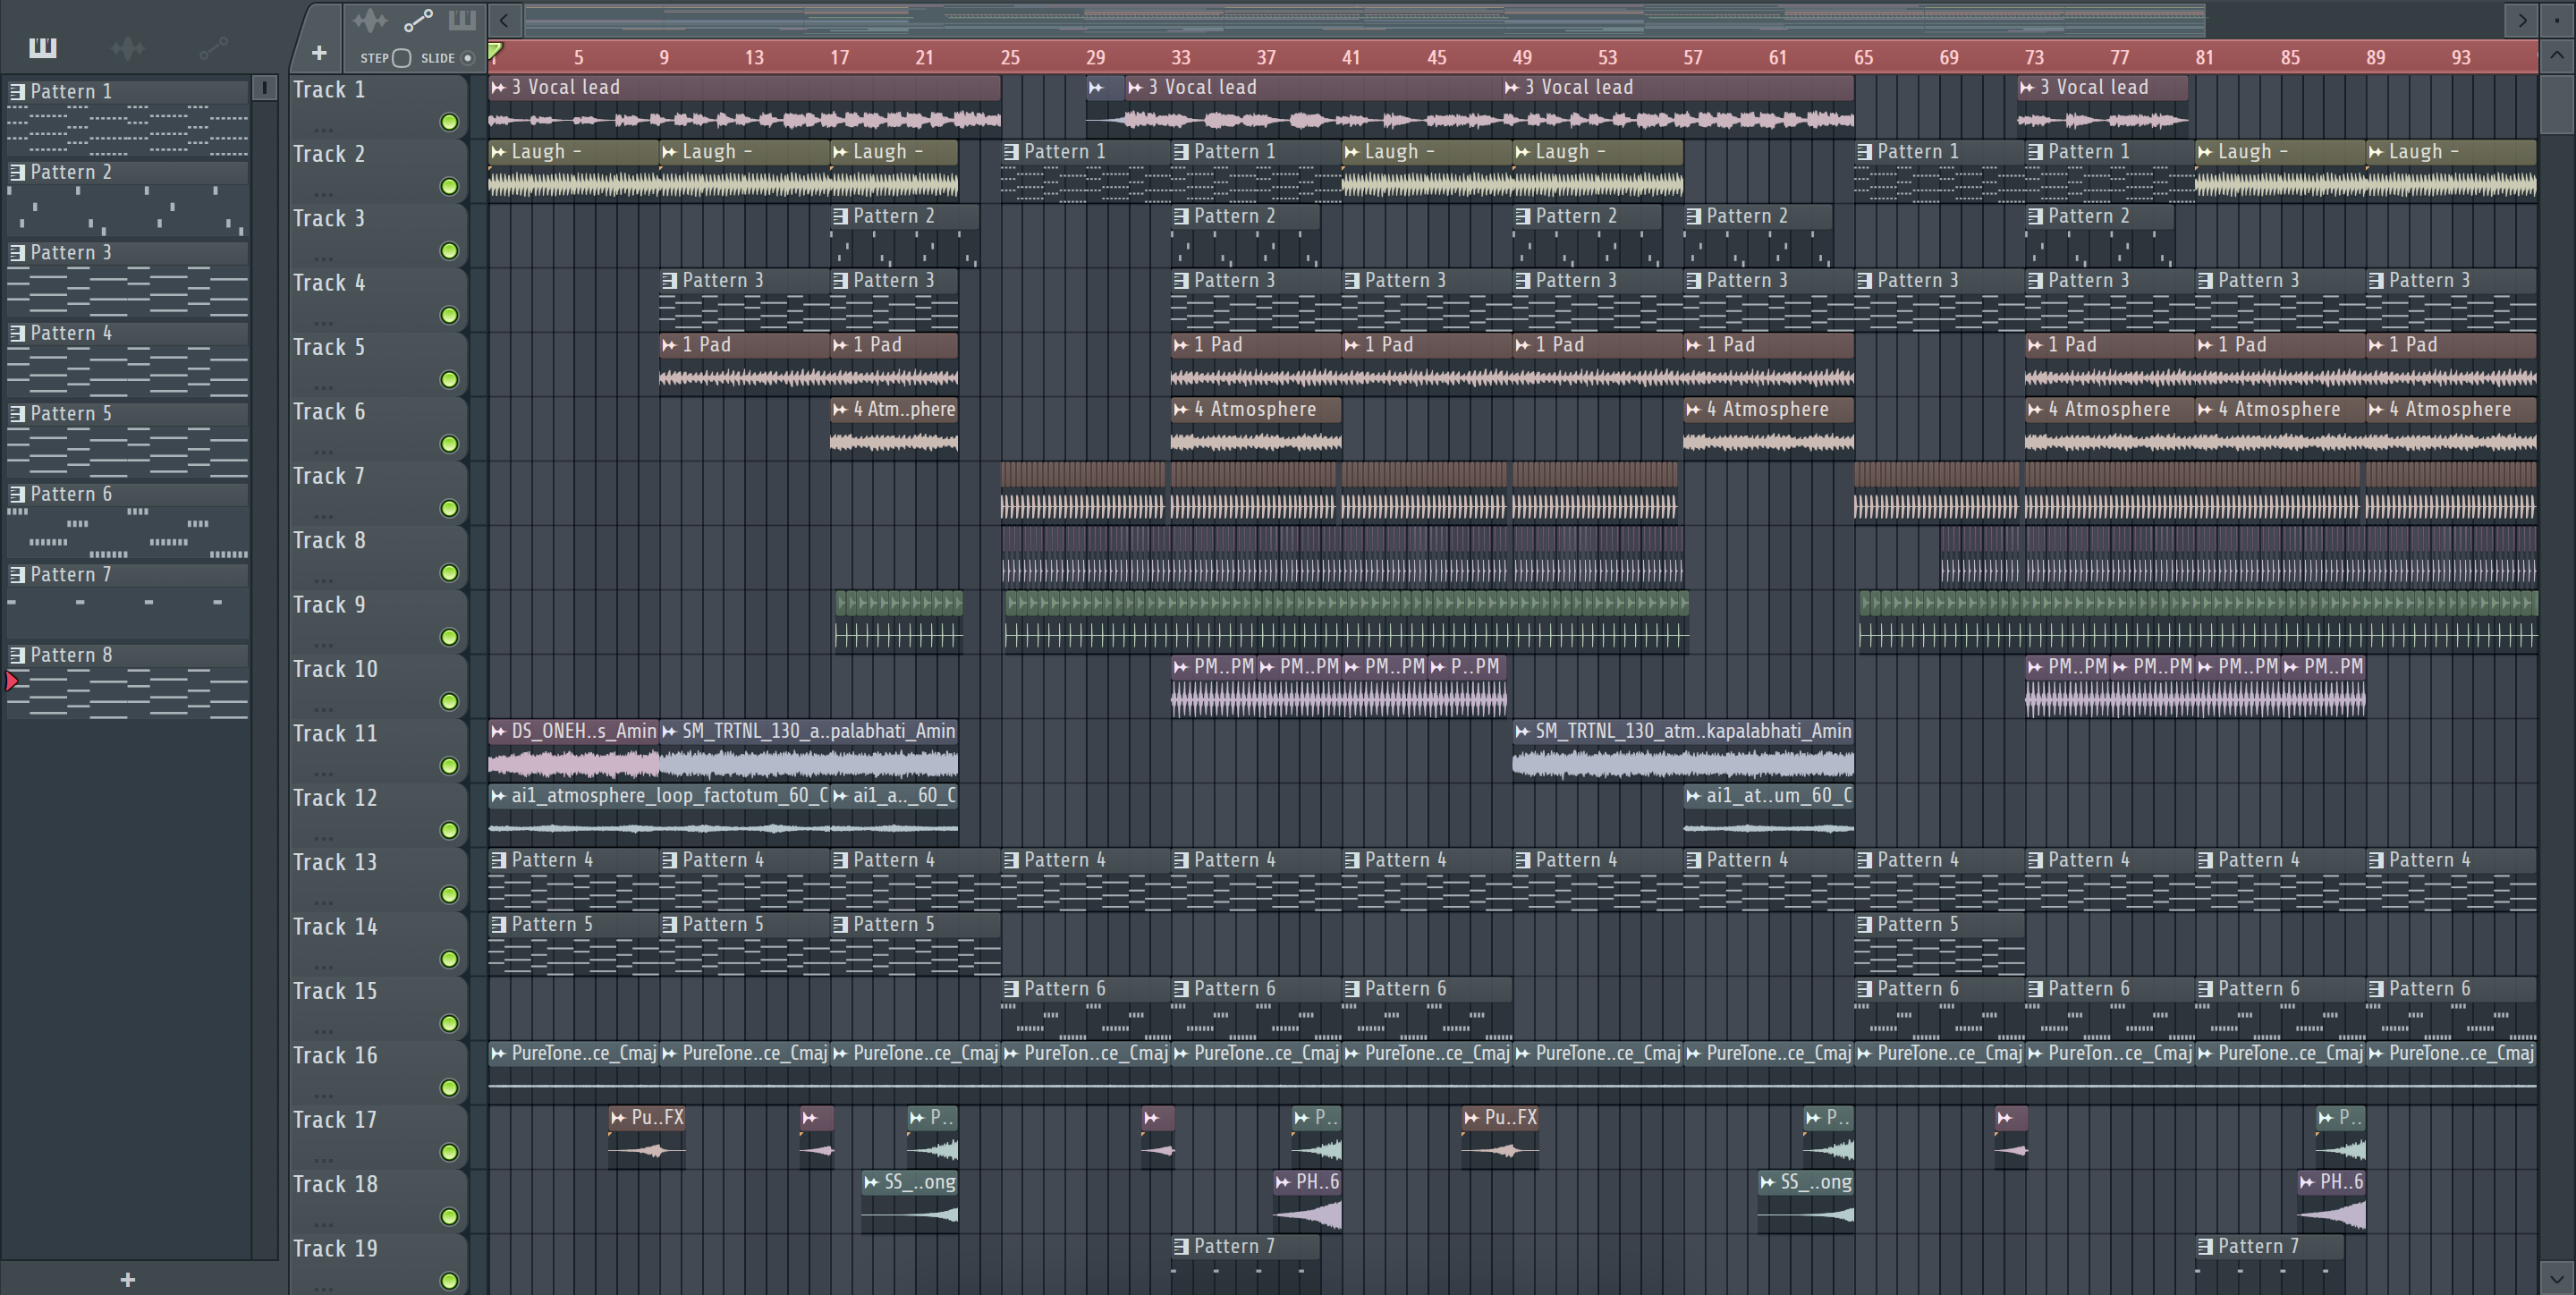Mute Track 4 using its green LED

tap(449, 315)
